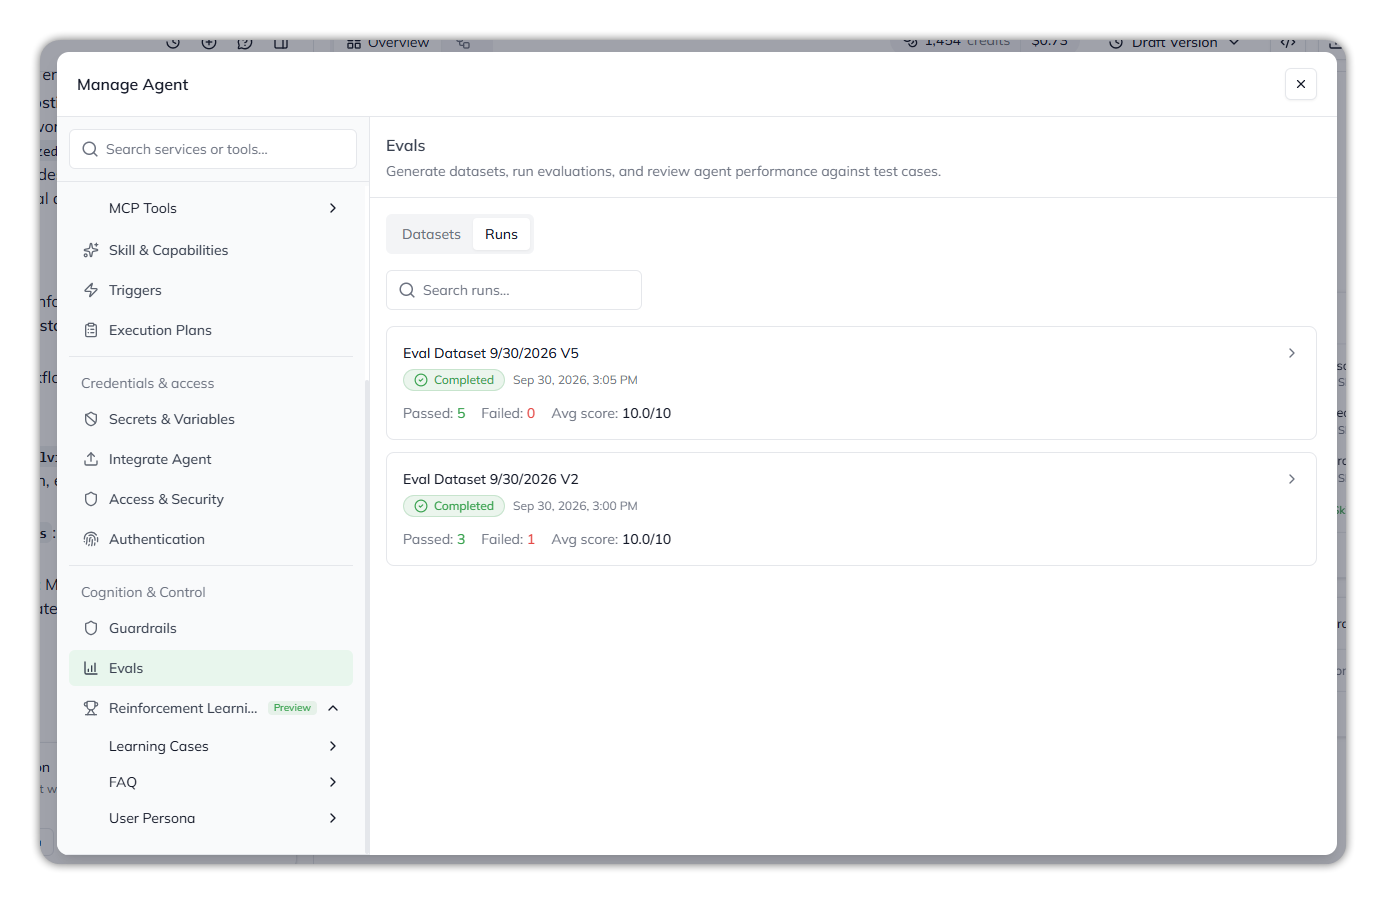Click the magnifier icon in Search runs
Image resolution: width=1386 pixels, height=904 pixels.
pos(407,290)
